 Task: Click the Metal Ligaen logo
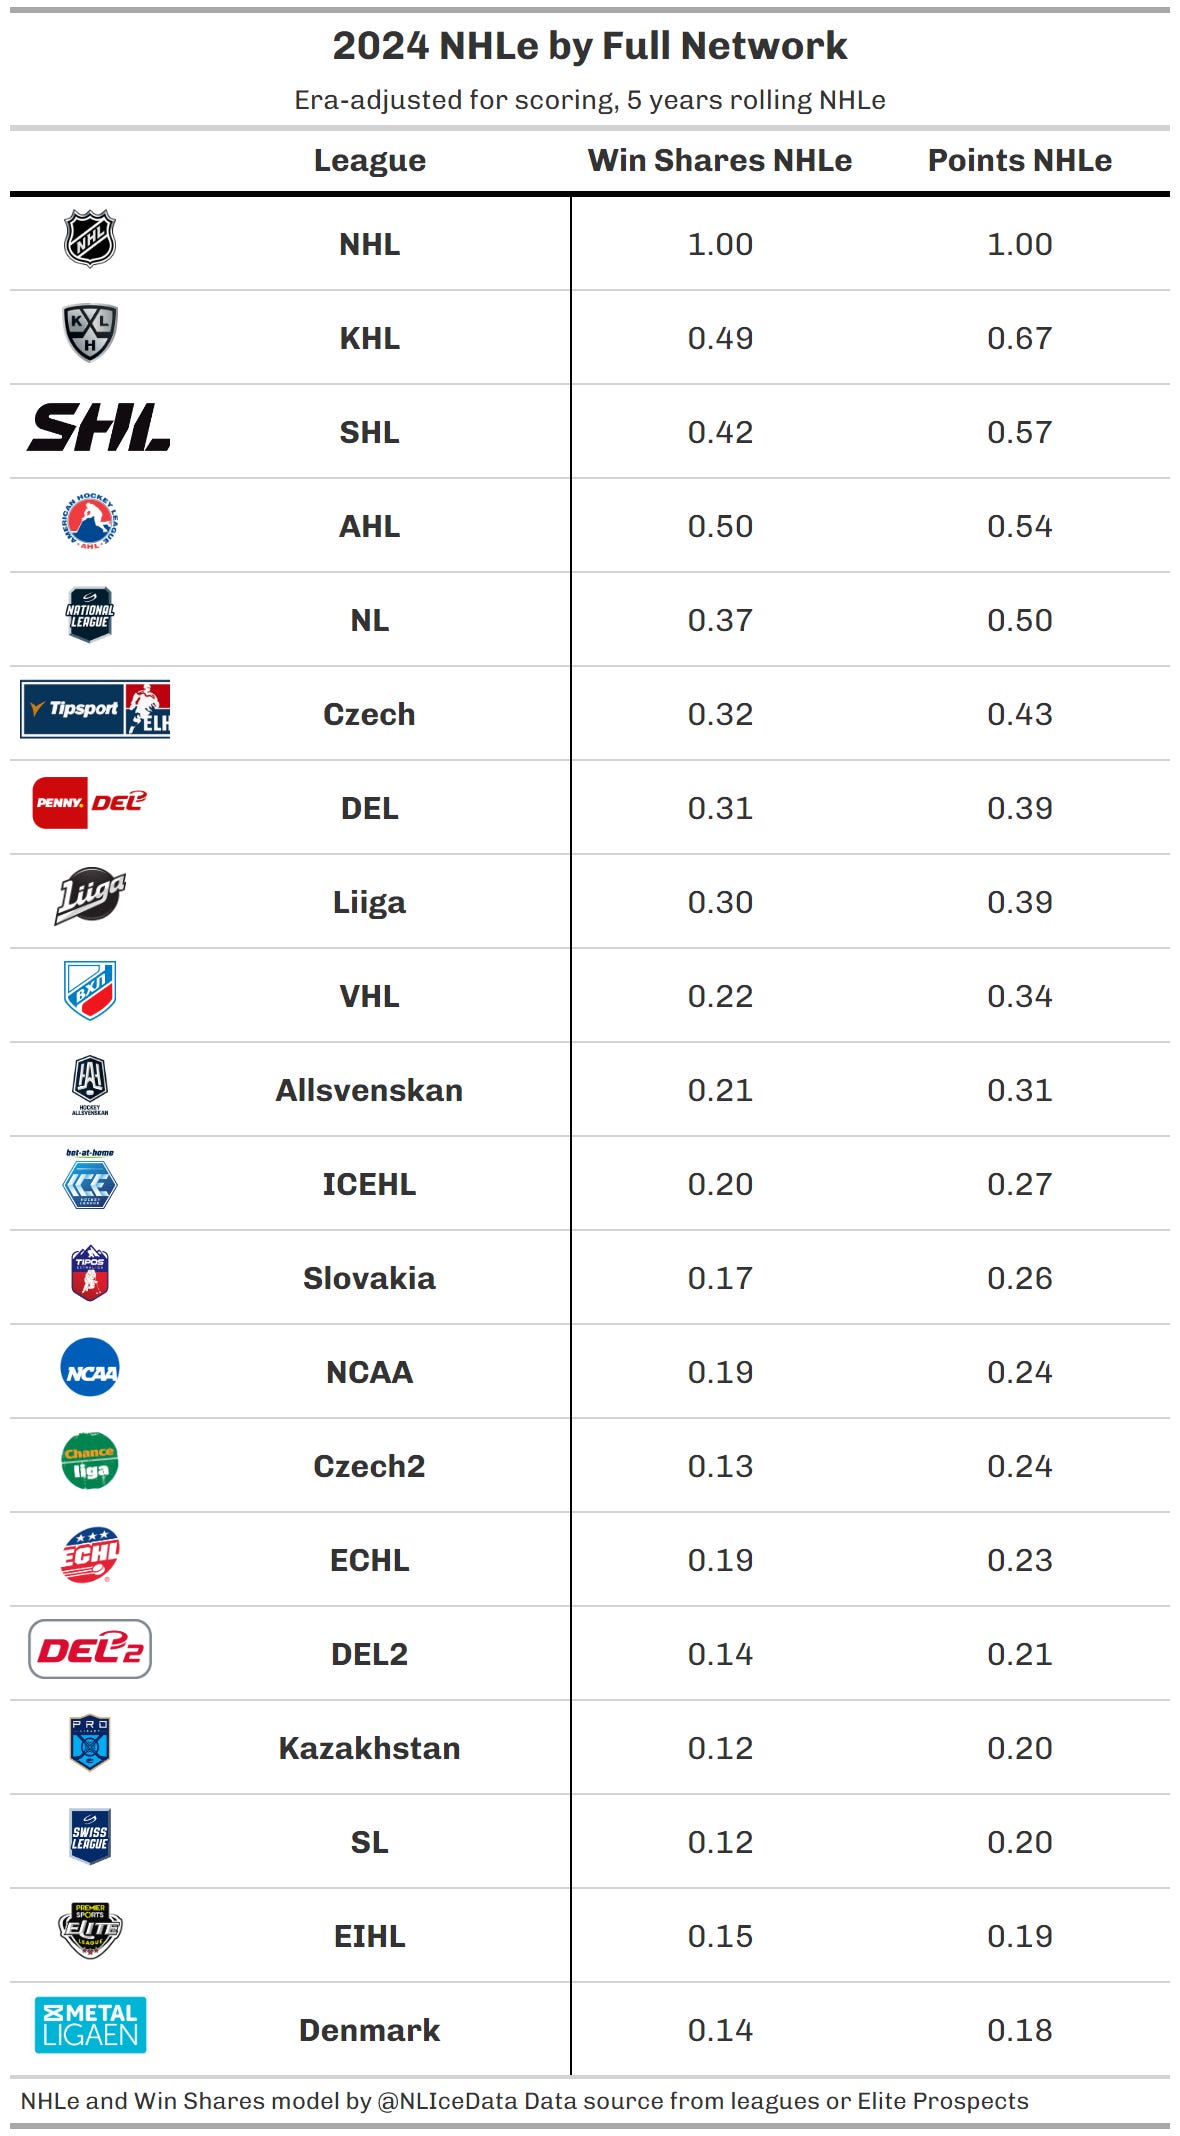click(90, 2025)
